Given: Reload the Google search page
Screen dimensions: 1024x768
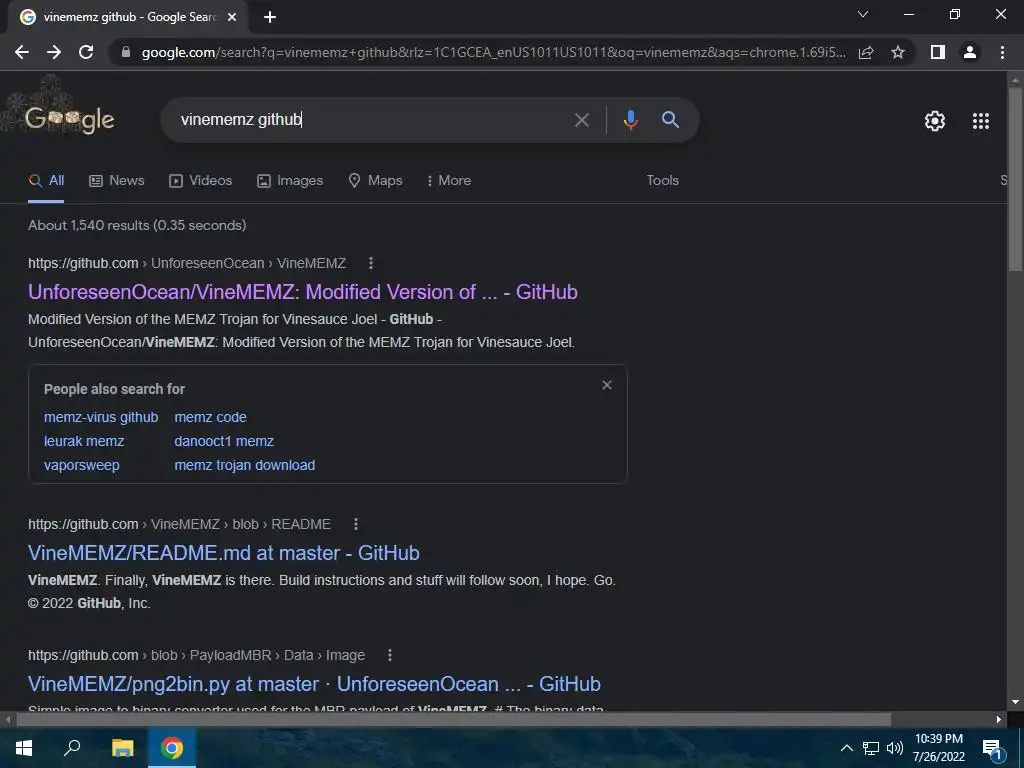Looking at the screenshot, I should [86, 52].
